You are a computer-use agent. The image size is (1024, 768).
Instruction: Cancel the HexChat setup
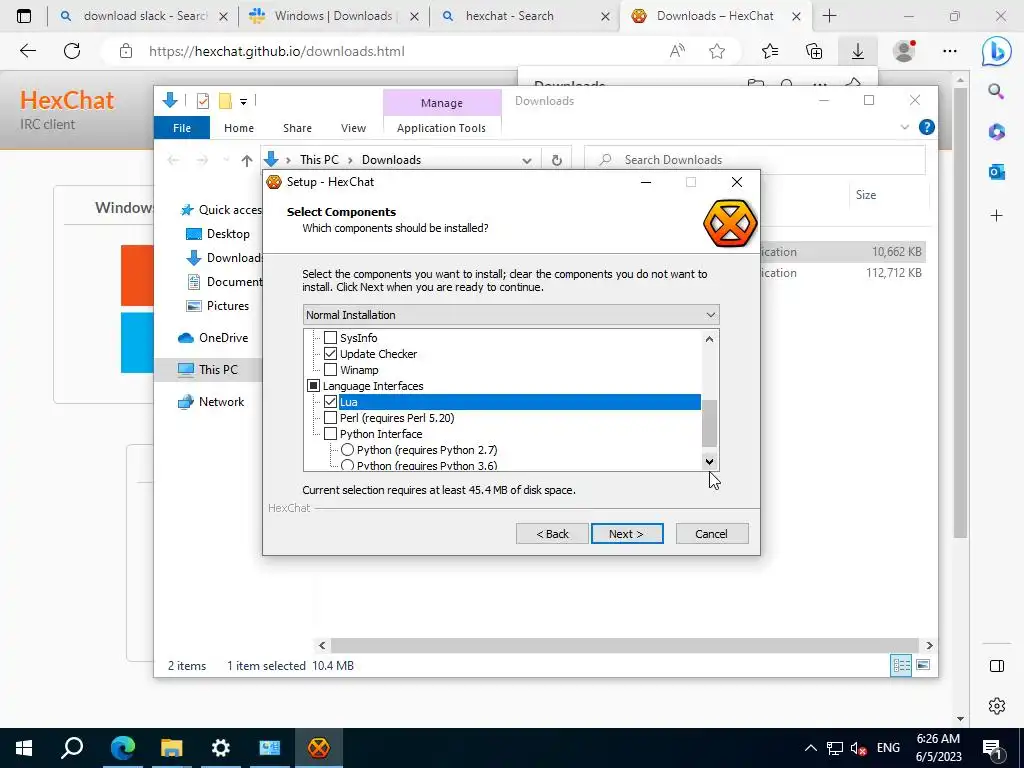[x=712, y=534]
